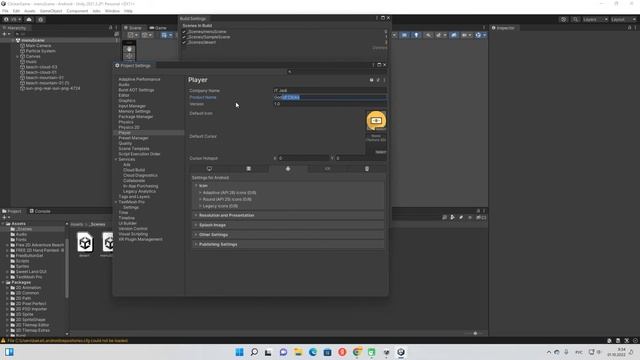Select Tags and Layers category
The image size is (640, 360).
click(134, 197)
